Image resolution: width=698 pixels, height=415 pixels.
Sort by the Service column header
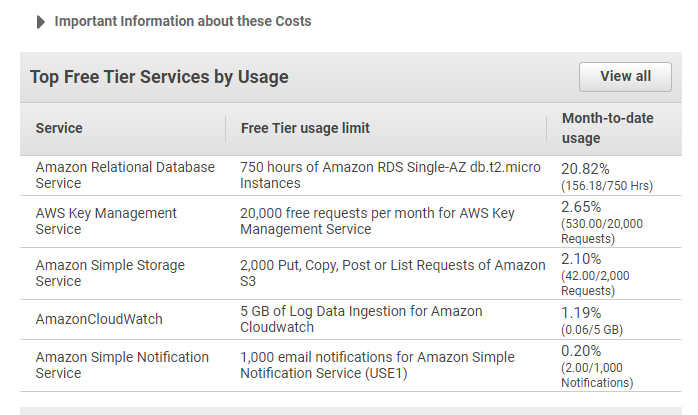(59, 128)
